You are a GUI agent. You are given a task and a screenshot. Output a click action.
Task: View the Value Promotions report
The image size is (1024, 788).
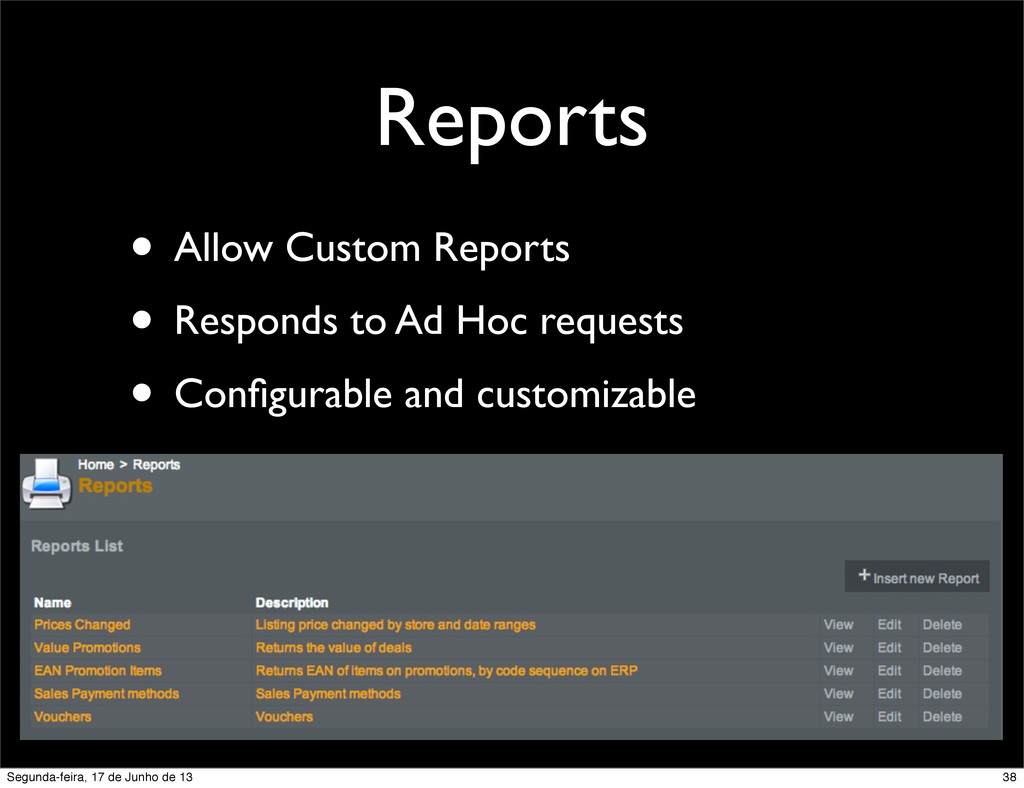[x=839, y=648]
